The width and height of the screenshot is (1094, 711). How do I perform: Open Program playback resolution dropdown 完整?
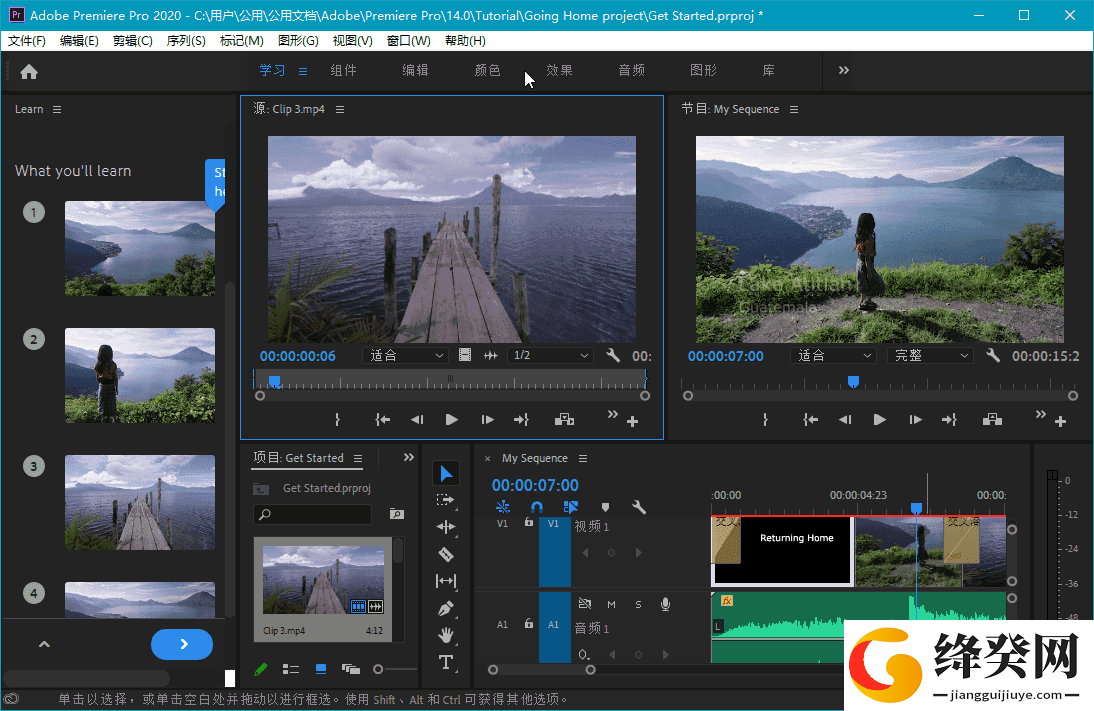pyautogui.click(x=930, y=355)
